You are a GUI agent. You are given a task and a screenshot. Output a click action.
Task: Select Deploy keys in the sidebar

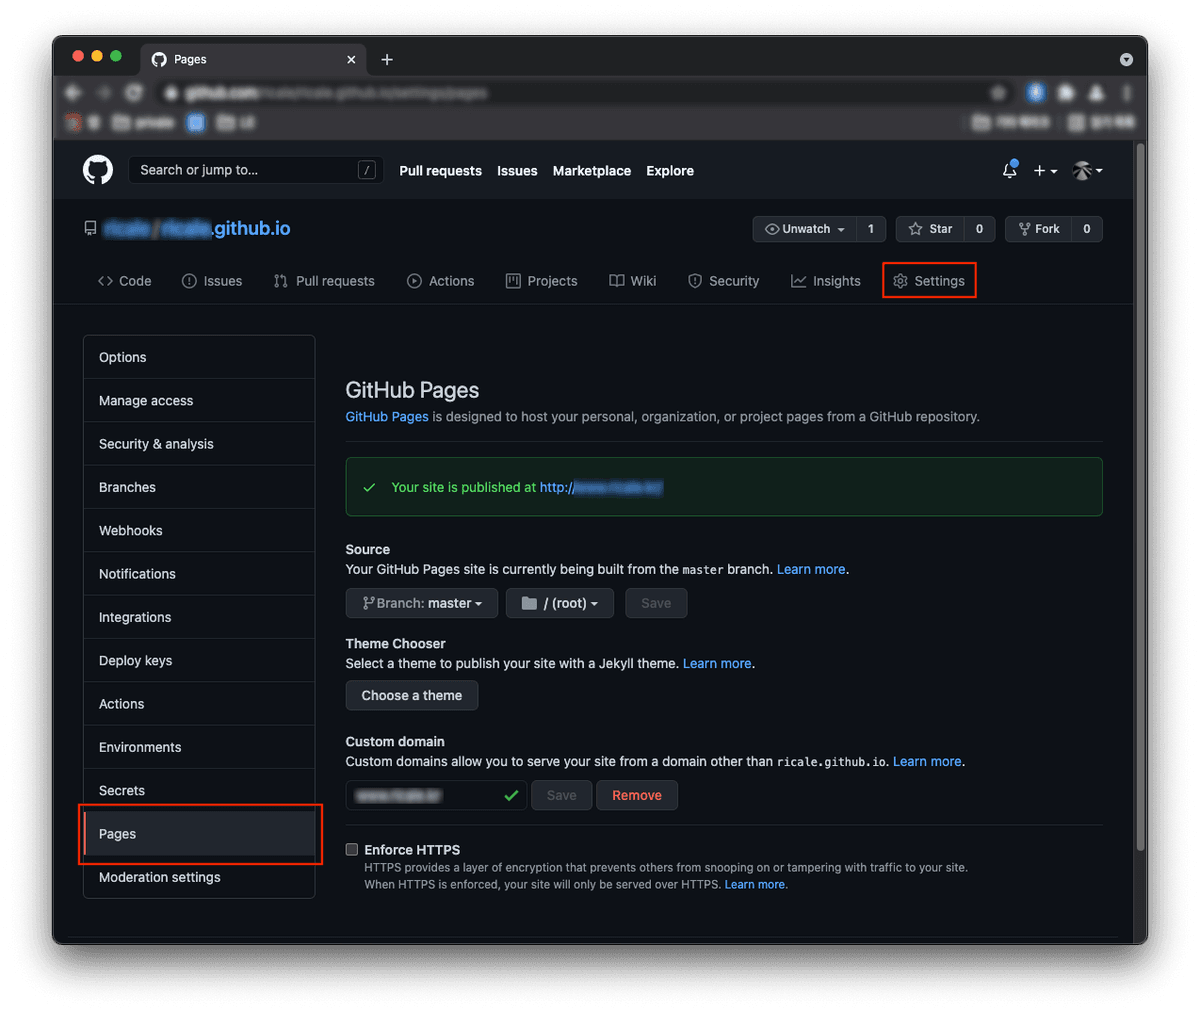point(199,660)
